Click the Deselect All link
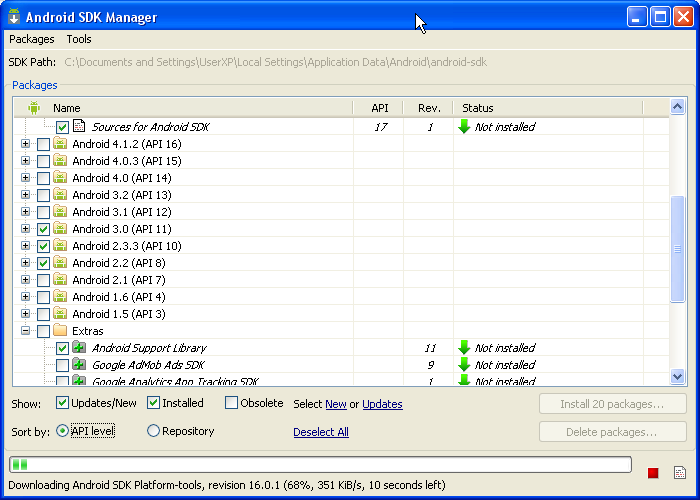This screenshot has height=500, width=700. coord(321,432)
